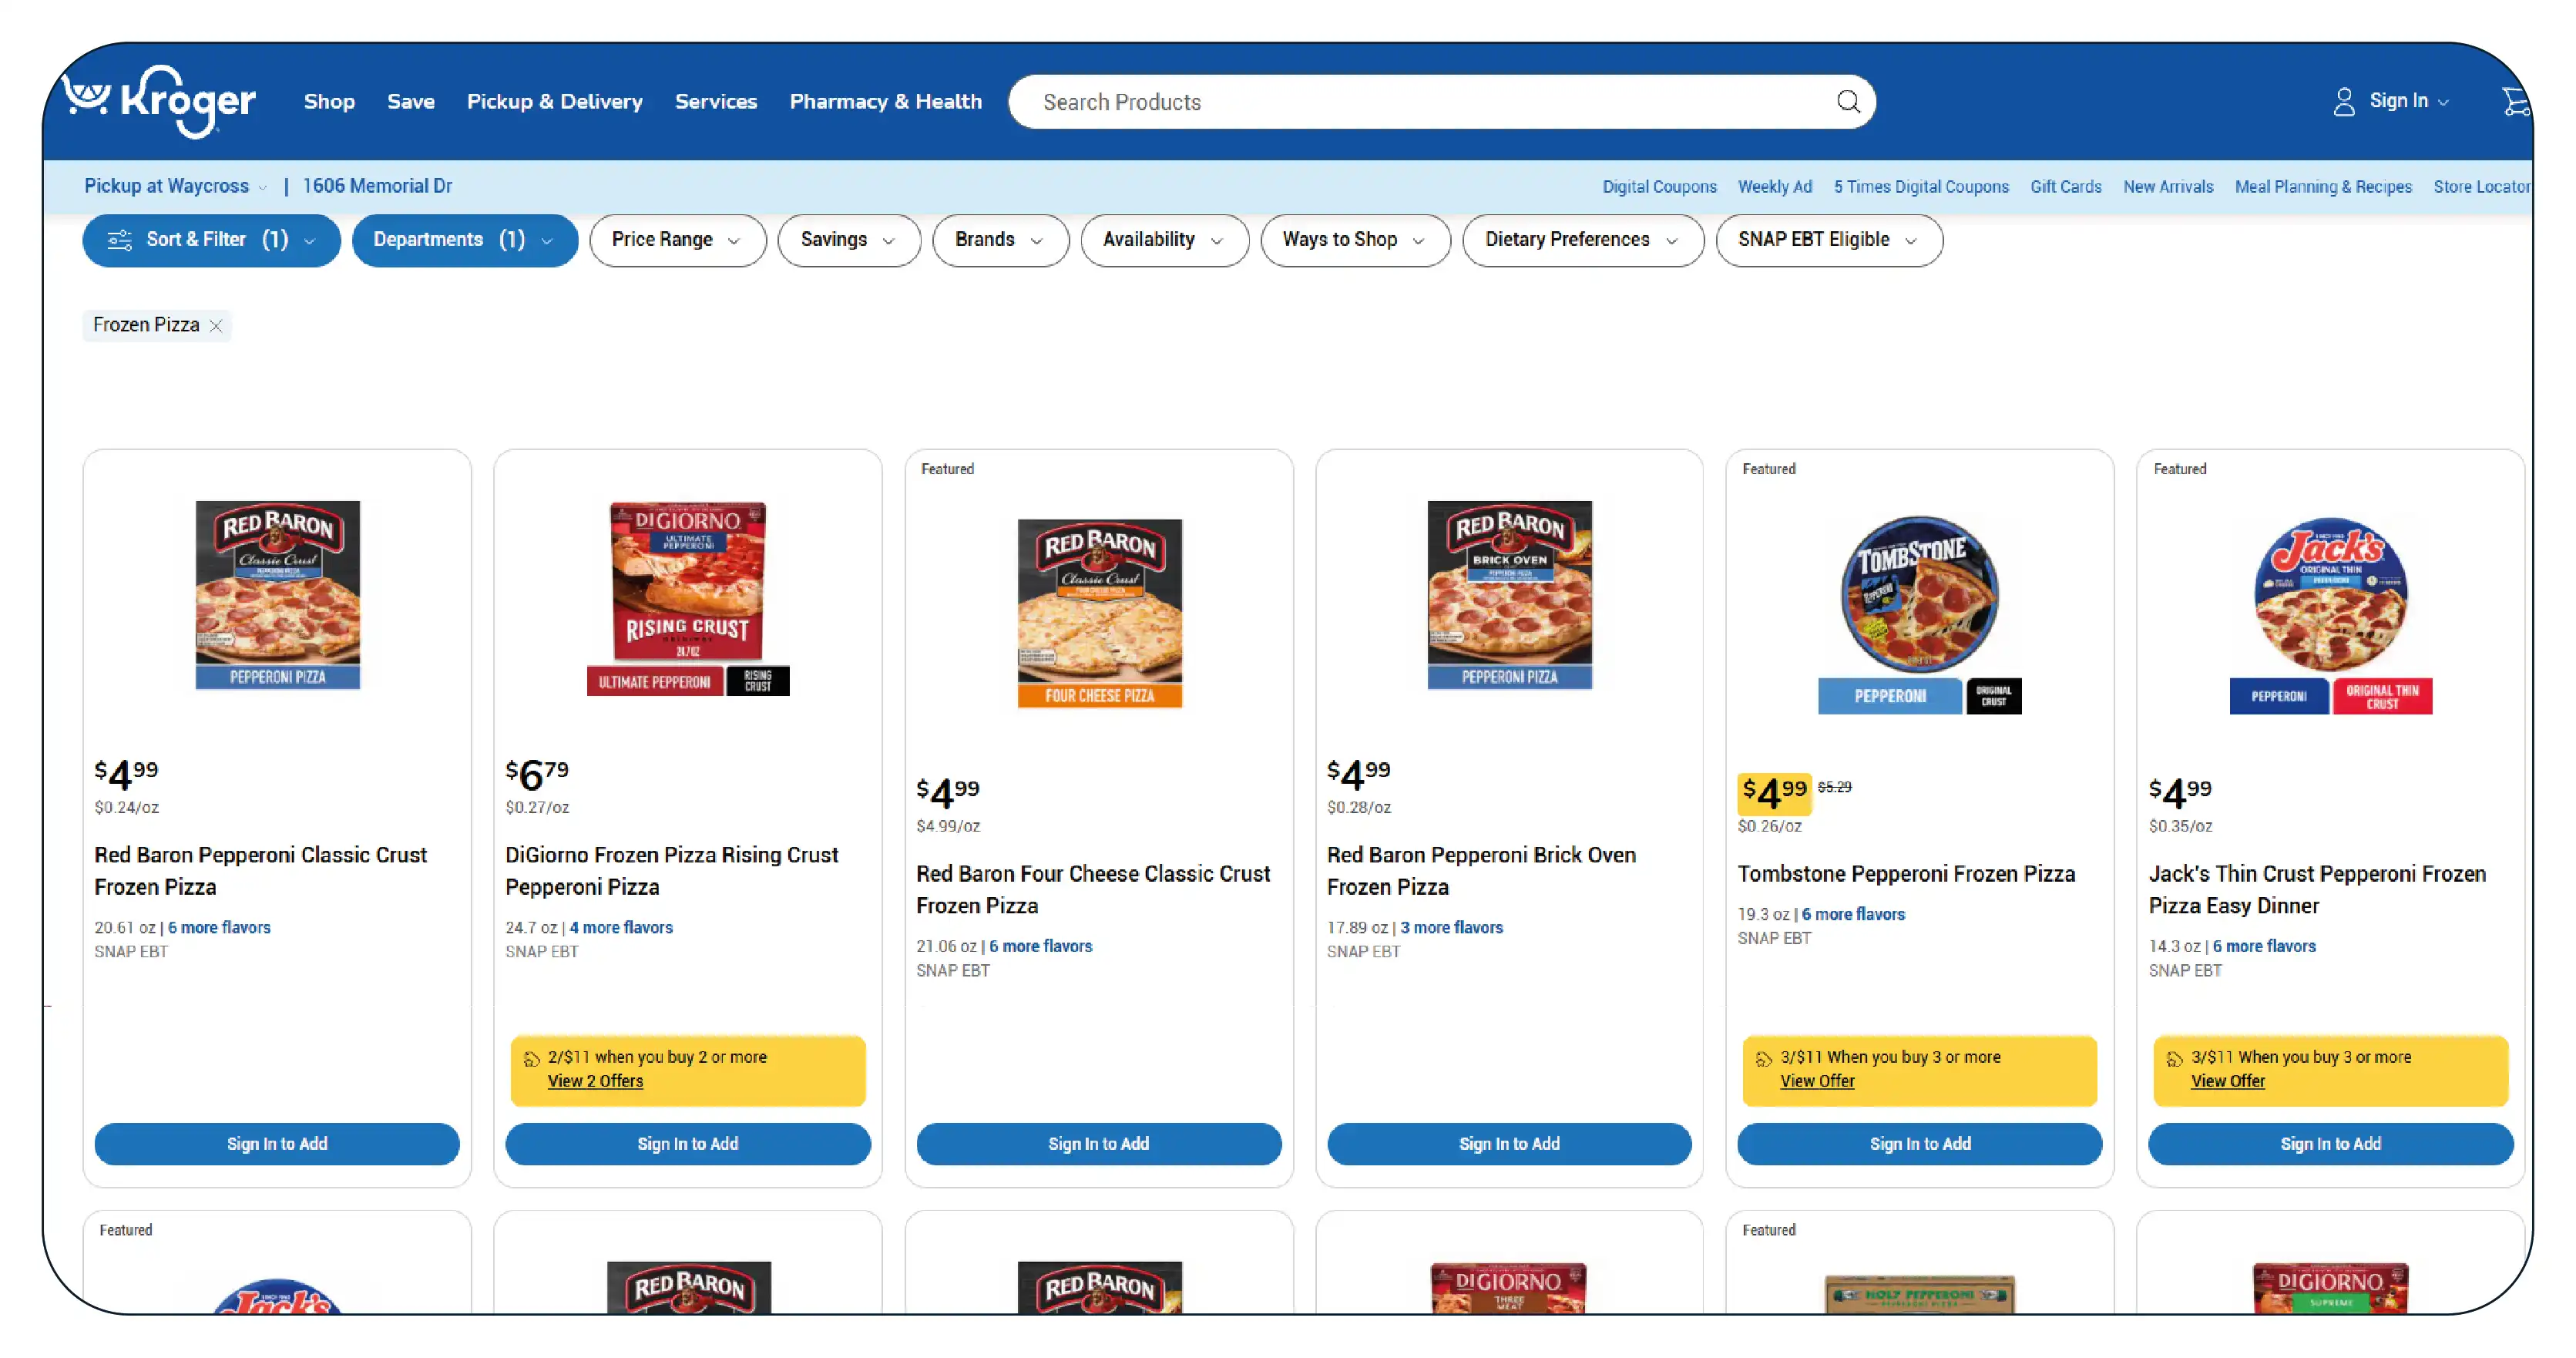Open the Shop menu

click(x=329, y=102)
